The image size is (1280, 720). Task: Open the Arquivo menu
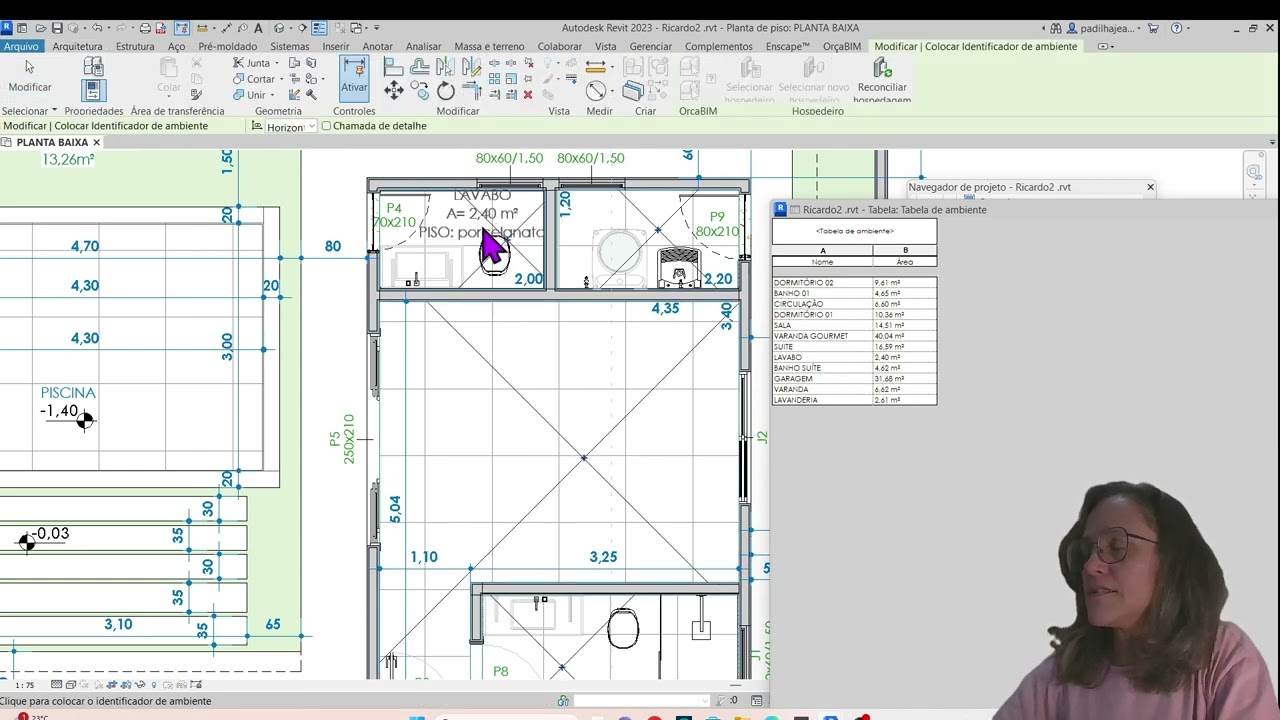point(20,46)
